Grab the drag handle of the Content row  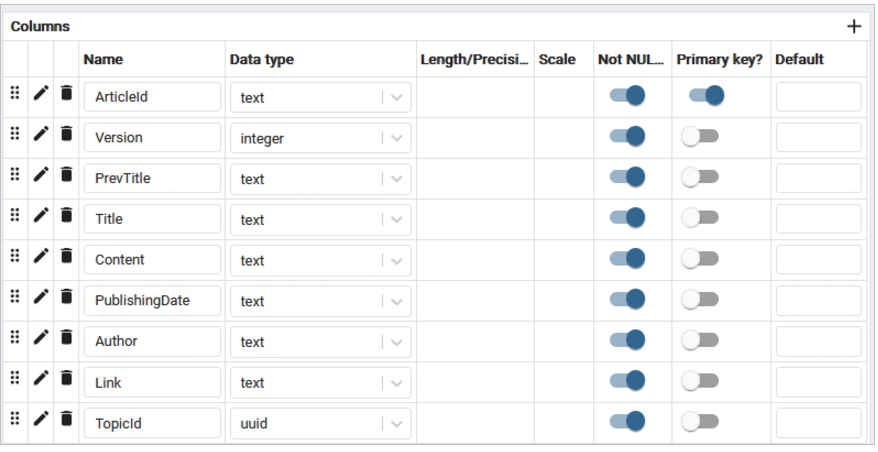tap(15, 256)
